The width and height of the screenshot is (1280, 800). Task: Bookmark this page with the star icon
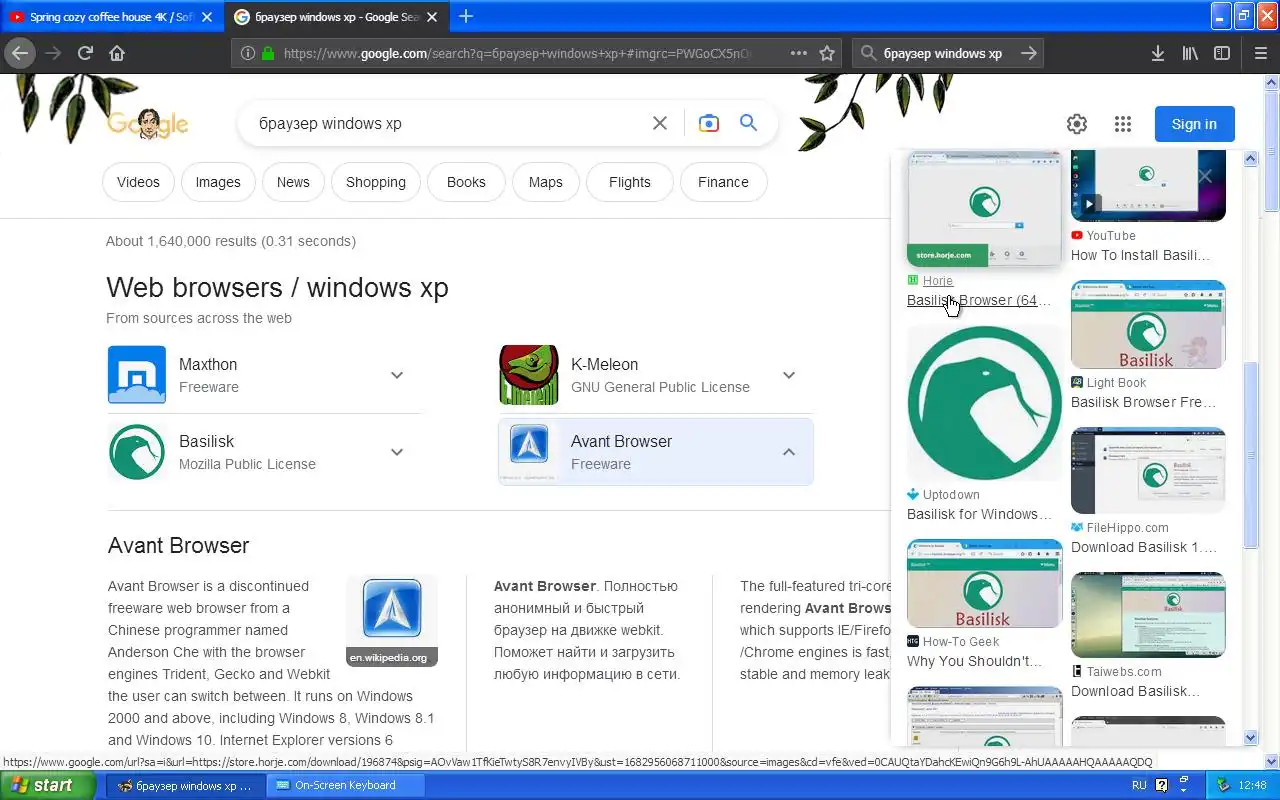pos(827,54)
